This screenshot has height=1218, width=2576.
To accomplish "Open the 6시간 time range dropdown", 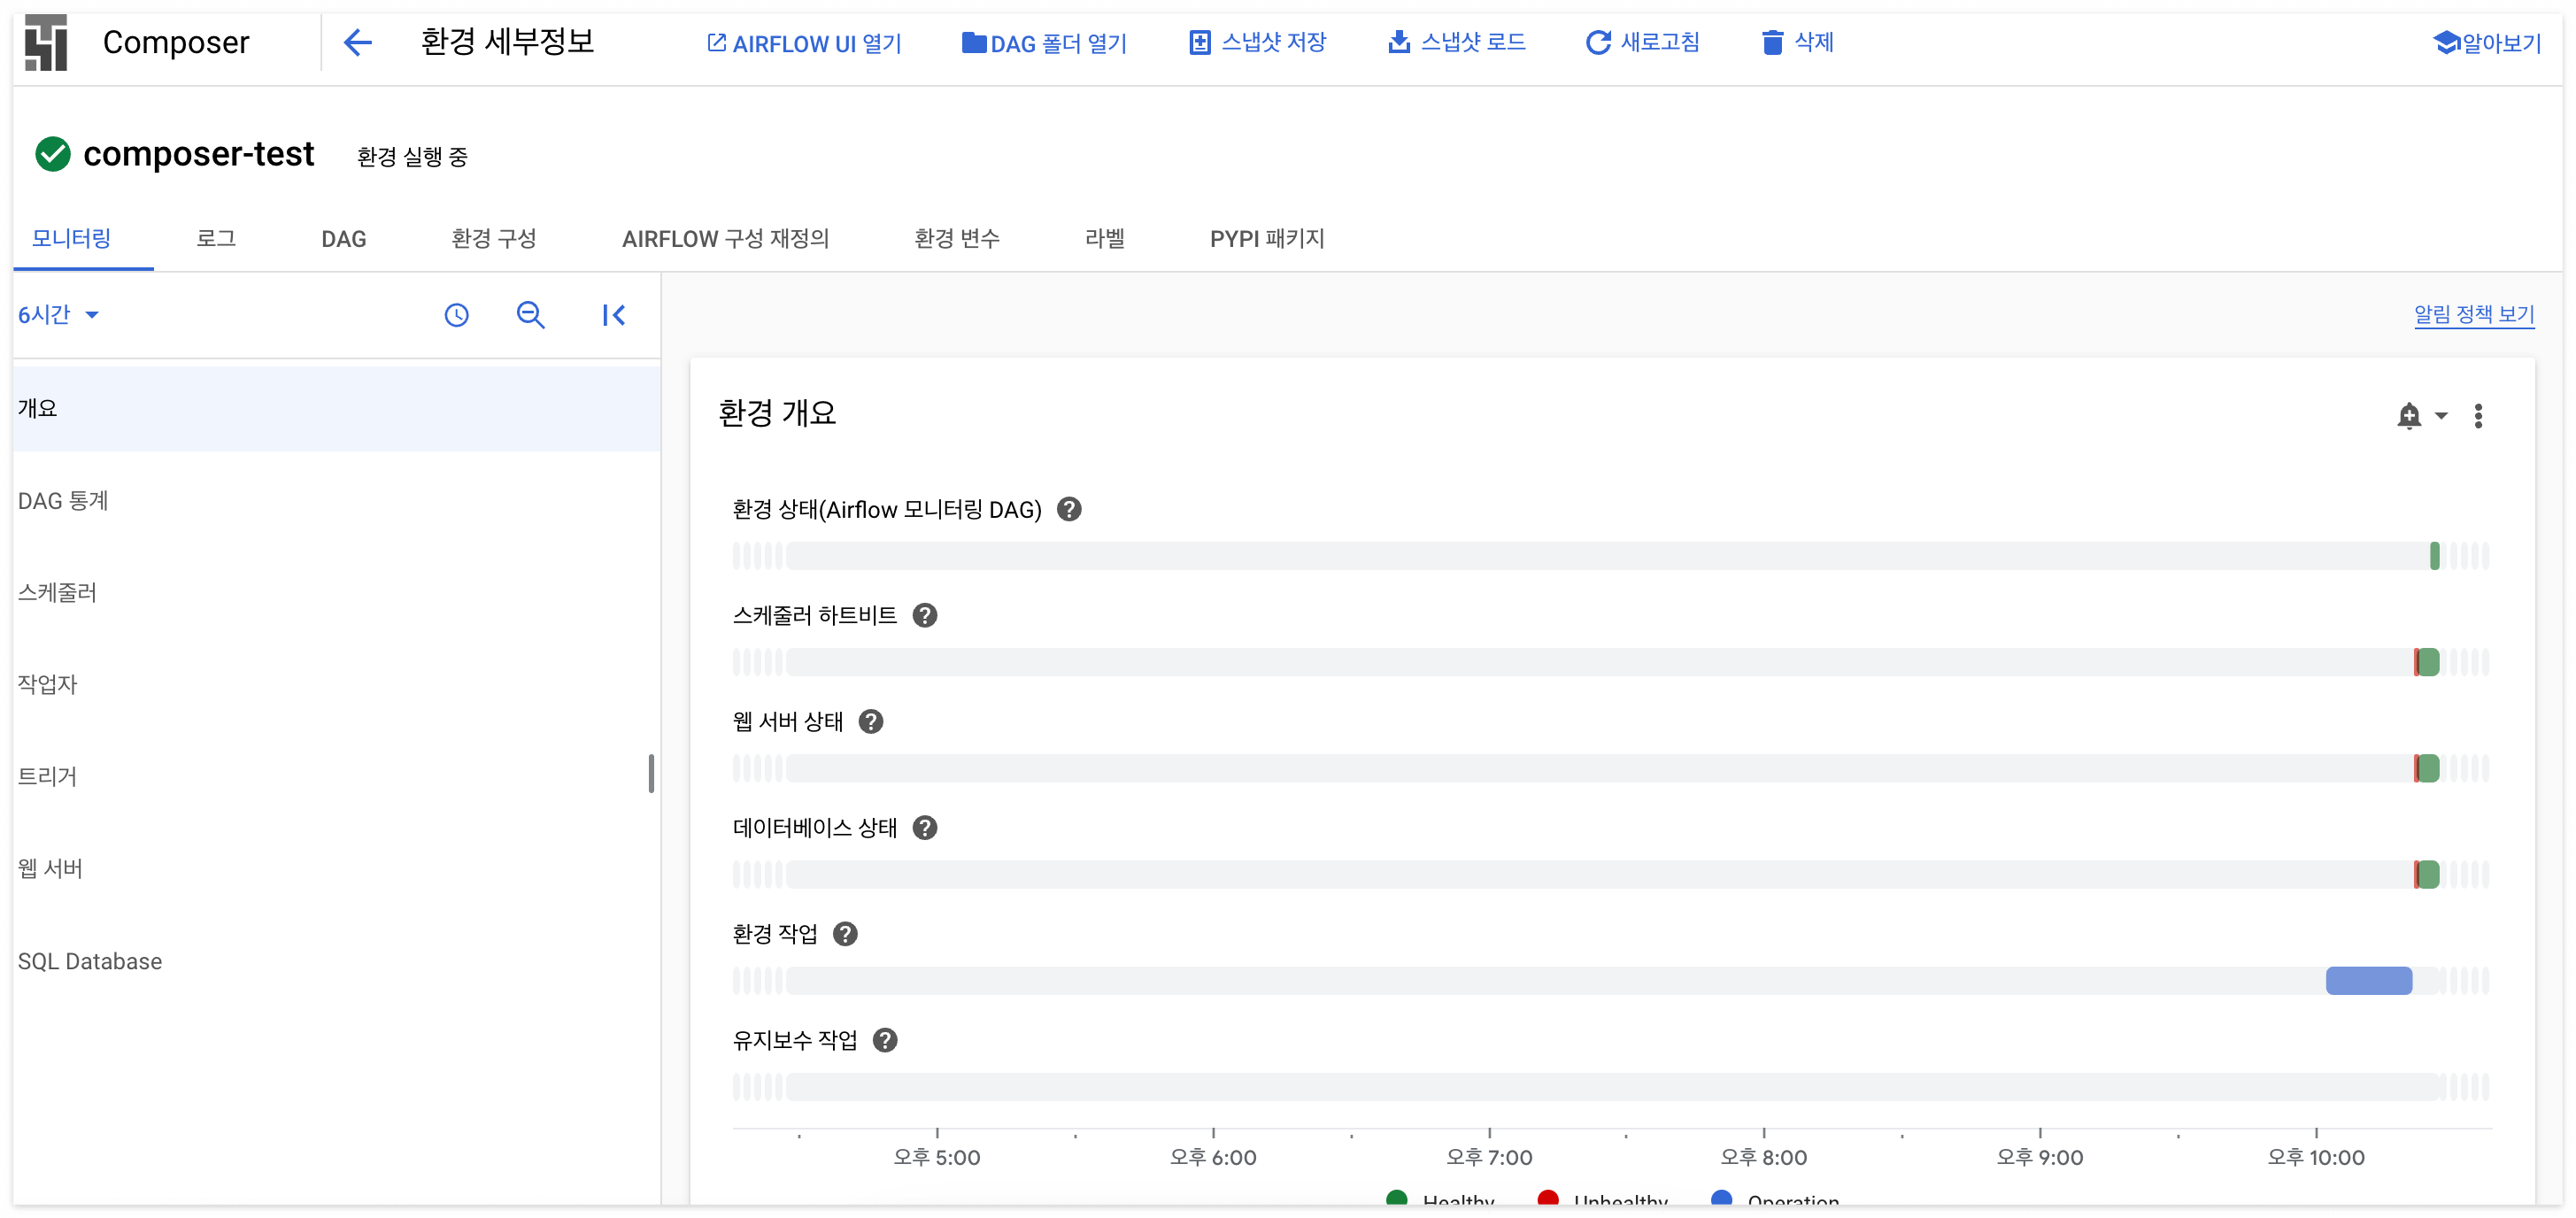I will pyautogui.click(x=58, y=315).
